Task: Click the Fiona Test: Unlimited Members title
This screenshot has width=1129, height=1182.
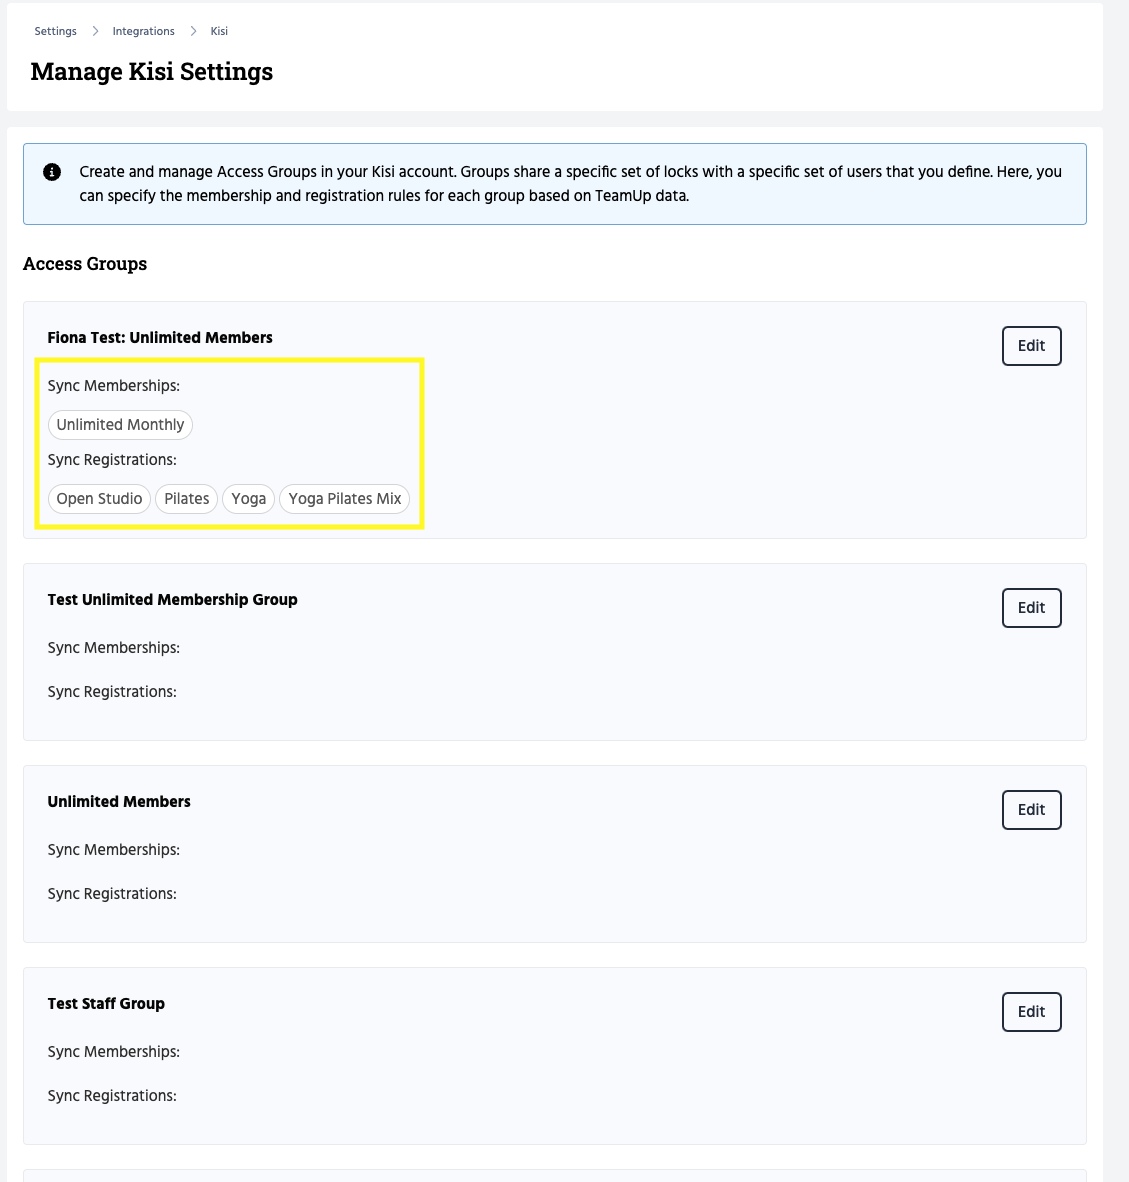Action: coord(160,338)
